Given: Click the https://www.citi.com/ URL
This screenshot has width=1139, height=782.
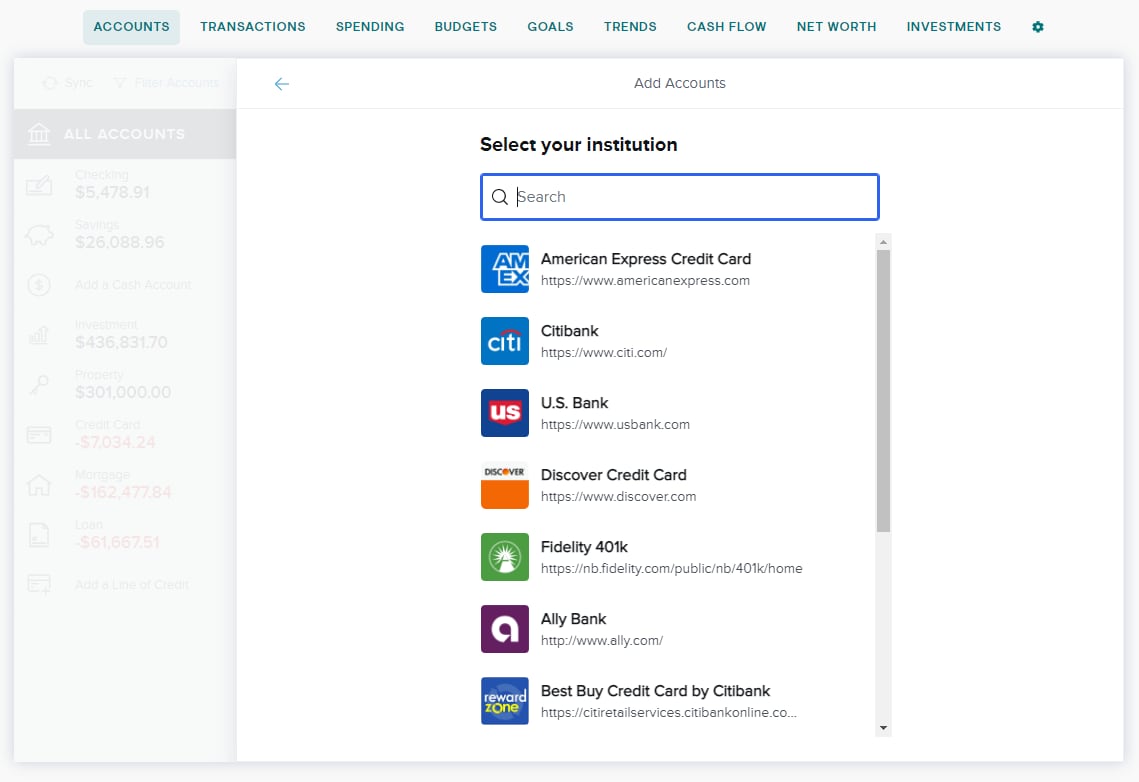Looking at the screenshot, I should (604, 352).
